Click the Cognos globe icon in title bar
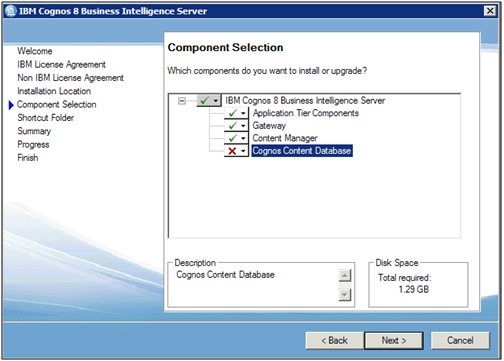 (x=11, y=11)
